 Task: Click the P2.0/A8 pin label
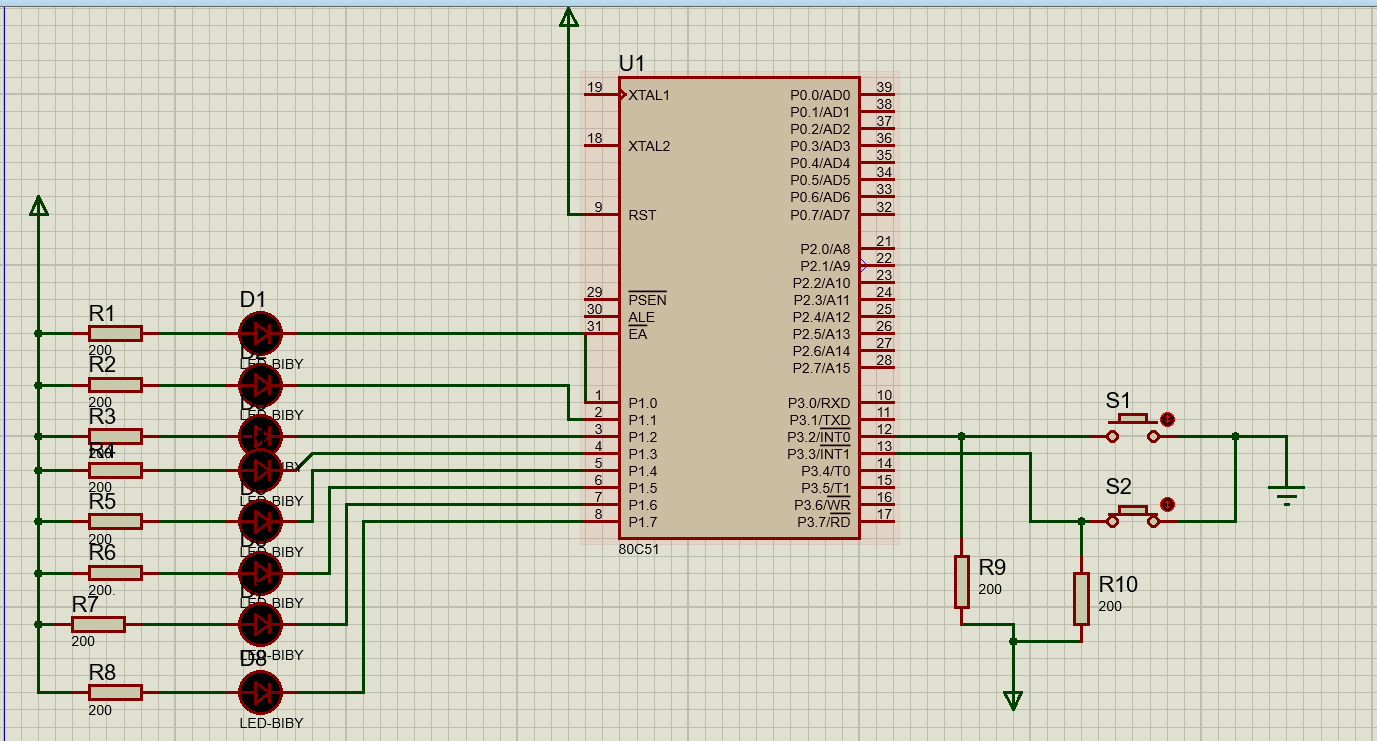(825, 249)
